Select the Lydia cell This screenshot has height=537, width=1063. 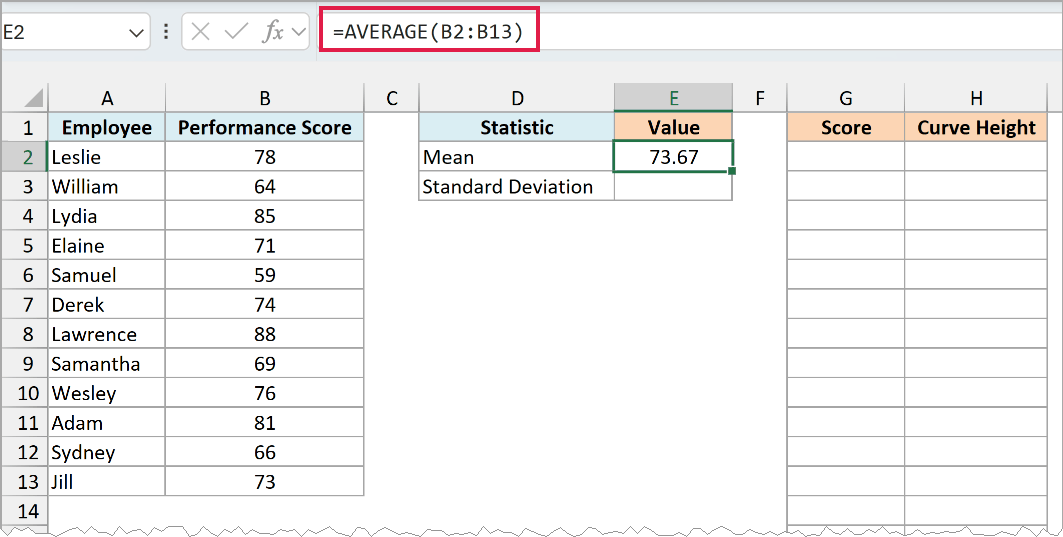(106, 216)
